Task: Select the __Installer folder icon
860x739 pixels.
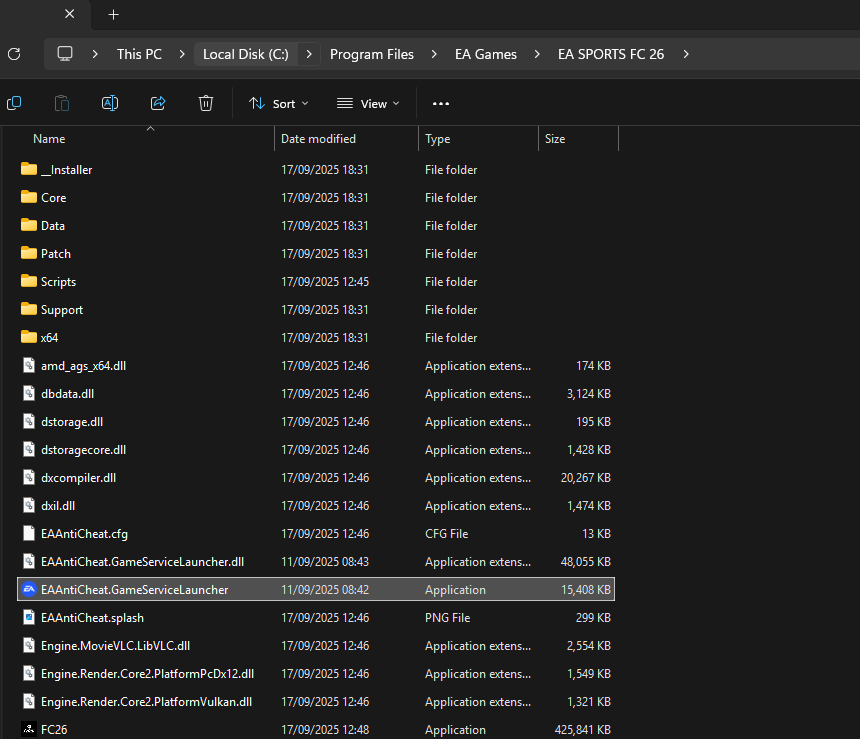Action: (x=29, y=169)
